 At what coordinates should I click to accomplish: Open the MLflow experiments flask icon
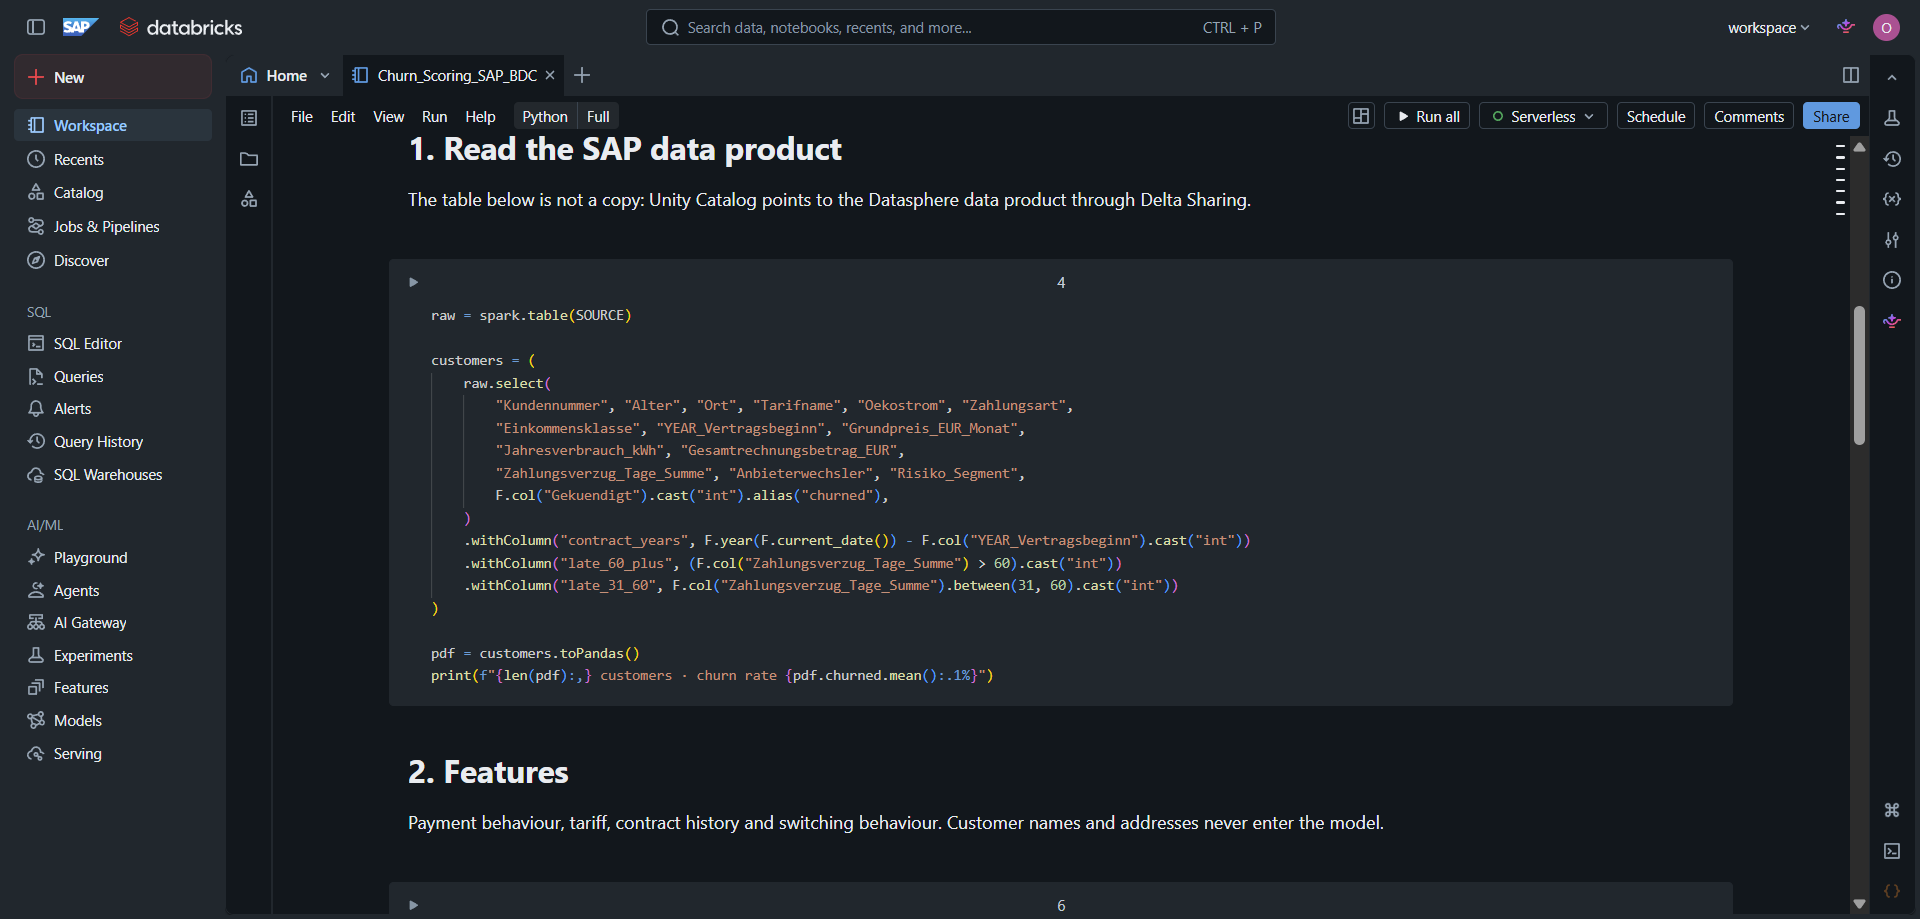(1892, 118)
